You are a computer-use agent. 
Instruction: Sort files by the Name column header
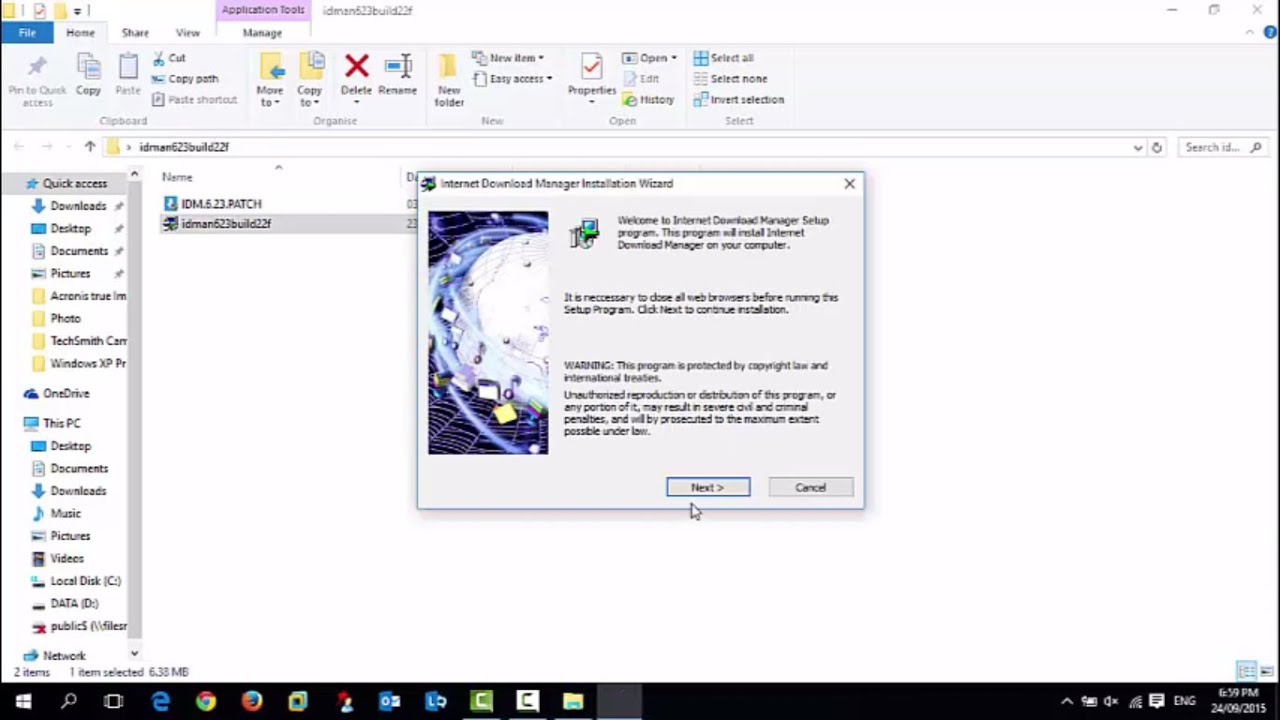point(177,177)
